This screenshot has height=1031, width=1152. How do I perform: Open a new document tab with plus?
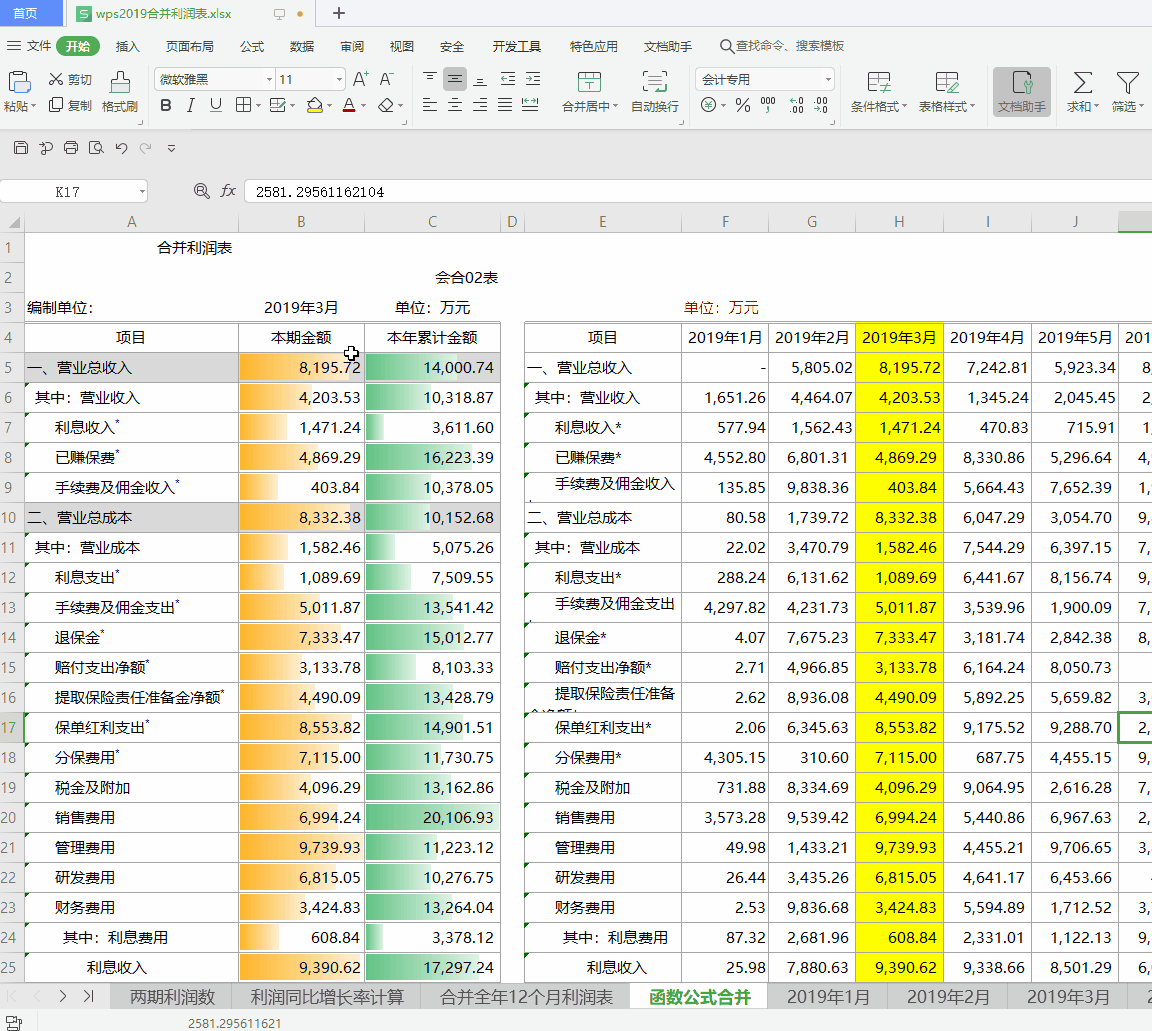click(x=339, y=13)
